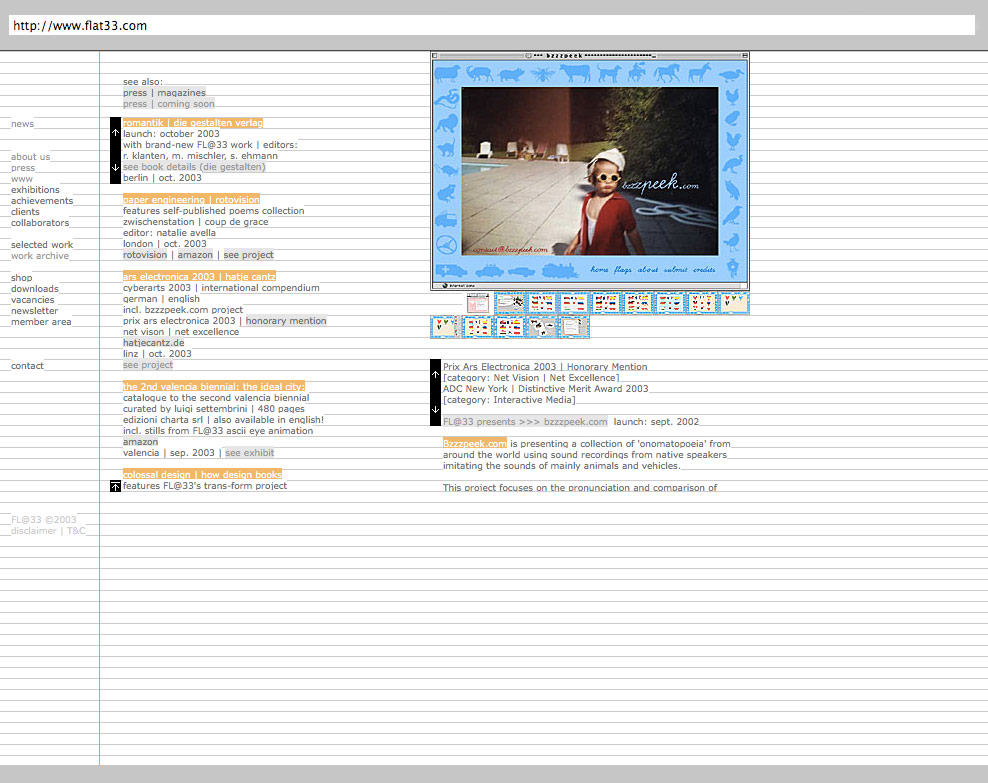Open the 'magazines' link under see also
The width and height of the screenshot is (988, 783).
[181, 93]
